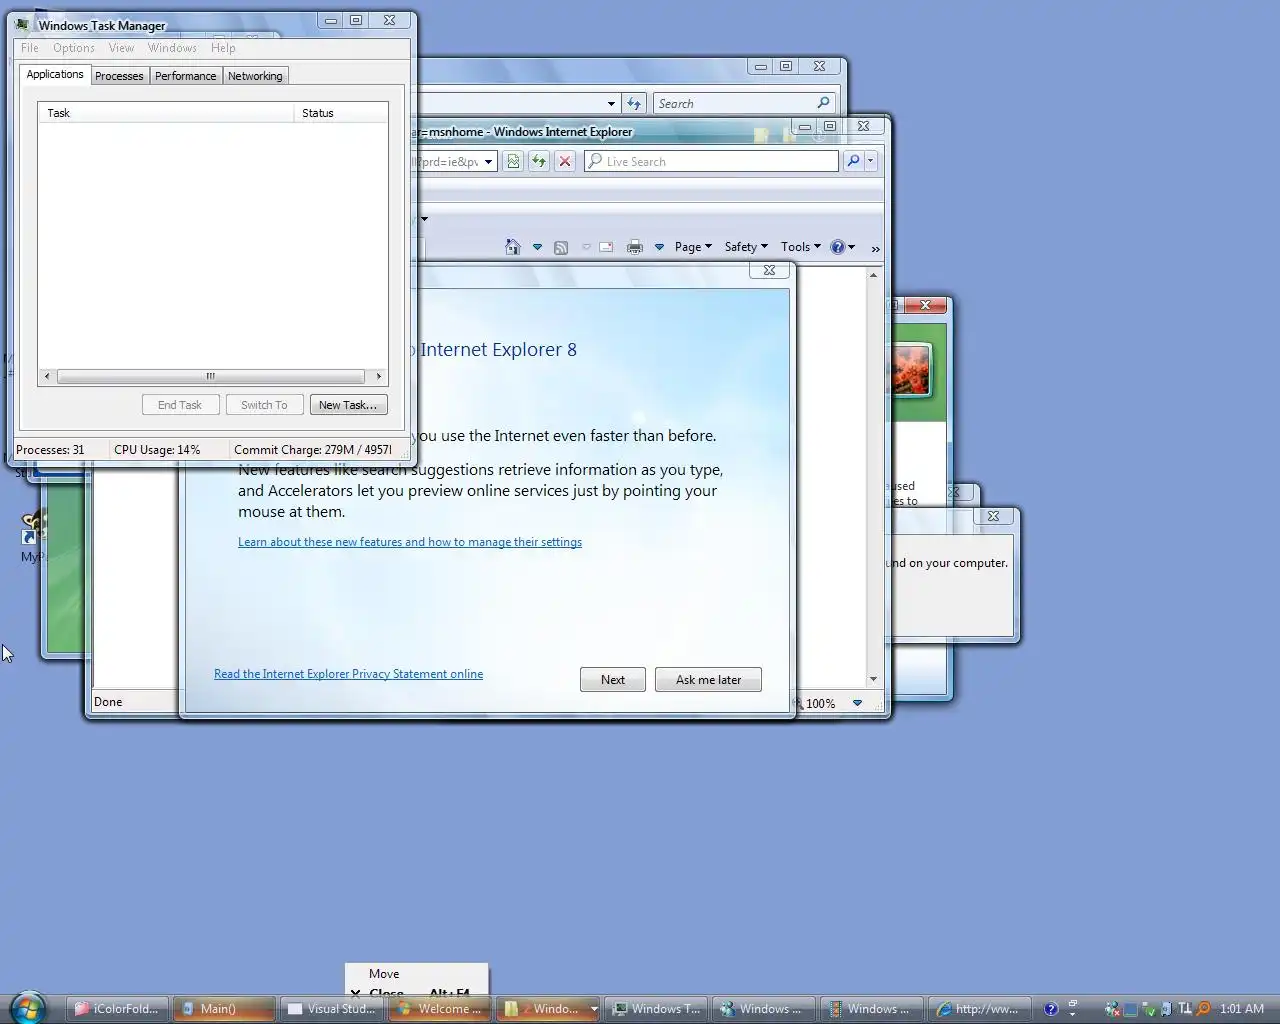This screenshot has width=1280, height=1024.
Task: Click the Processes: 31 status bar text
Action: coord(50,450)
